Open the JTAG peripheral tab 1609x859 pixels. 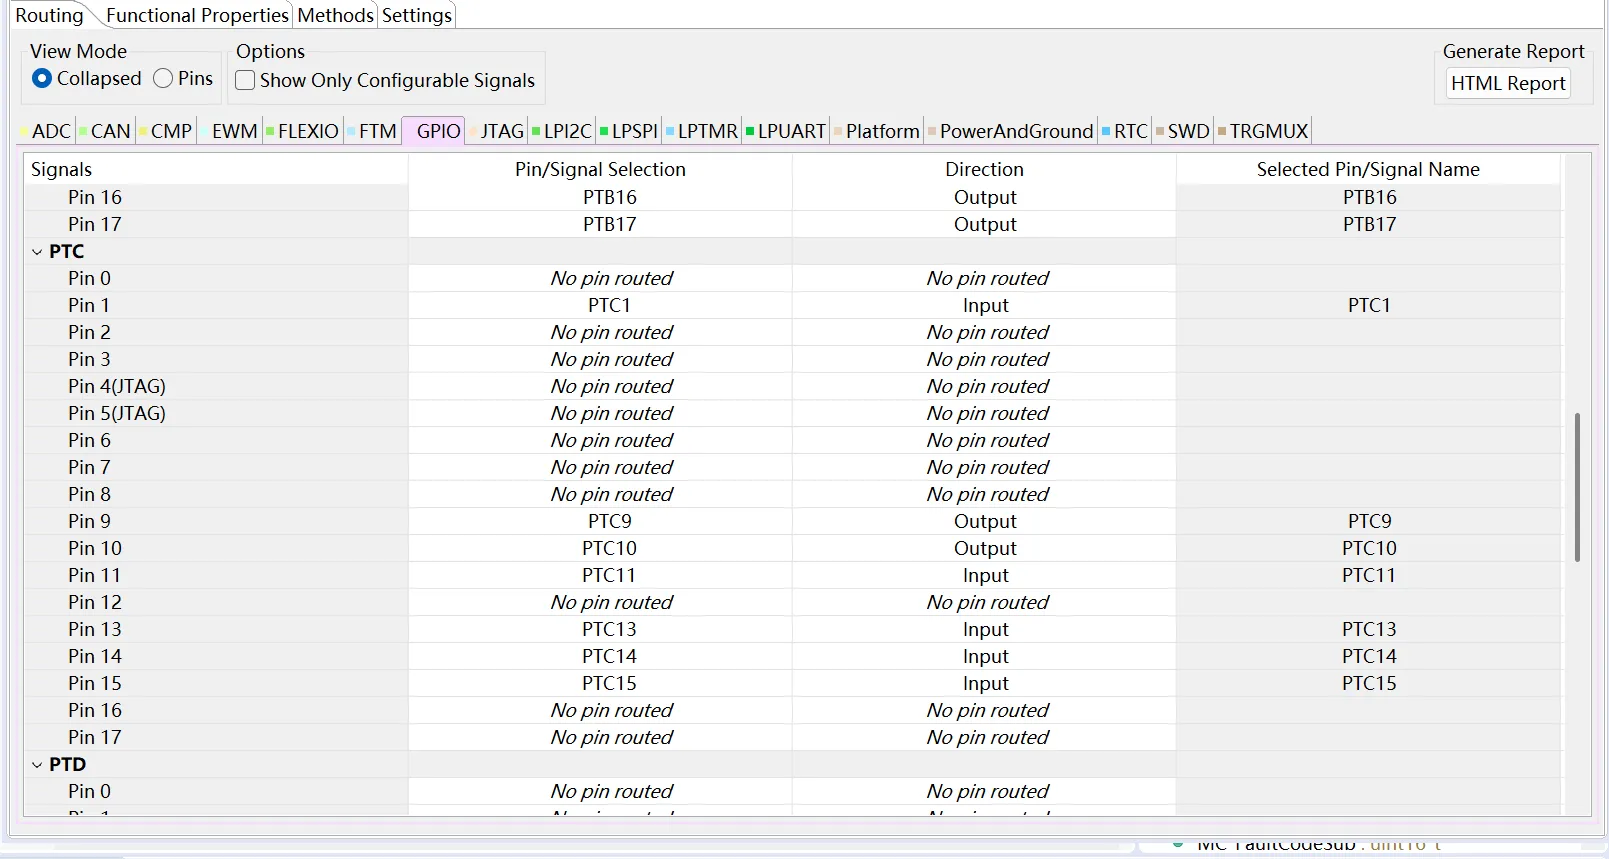point(497,131)
